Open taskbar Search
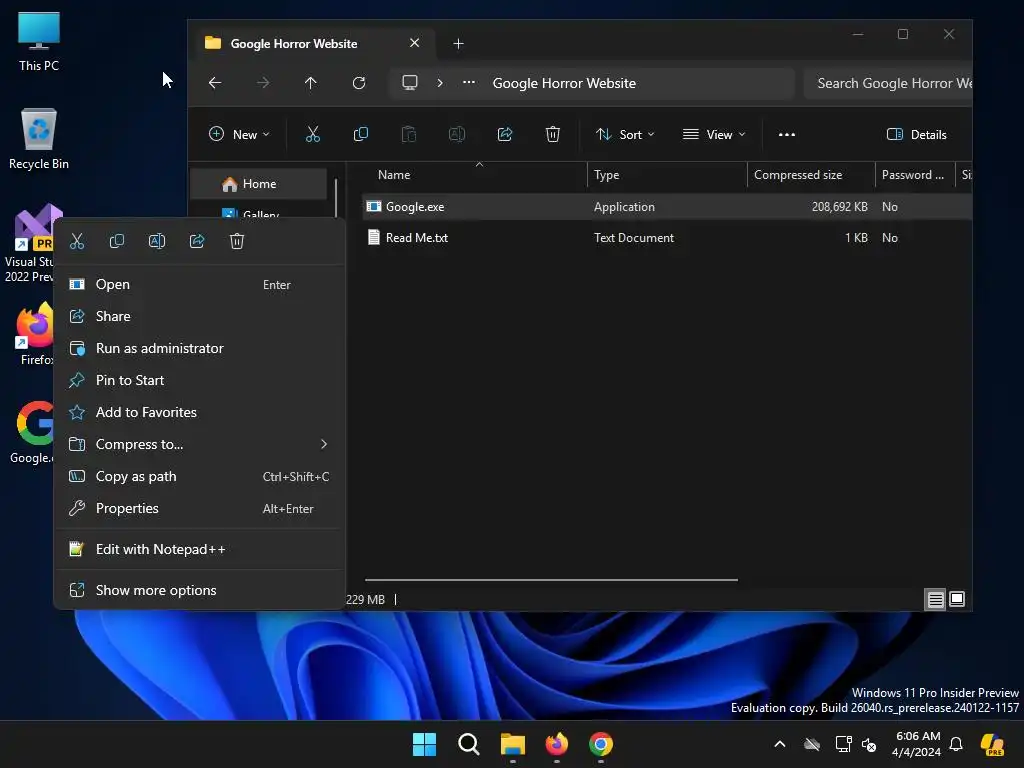This screenshot has width=1024, height=768. coord(469,744)
